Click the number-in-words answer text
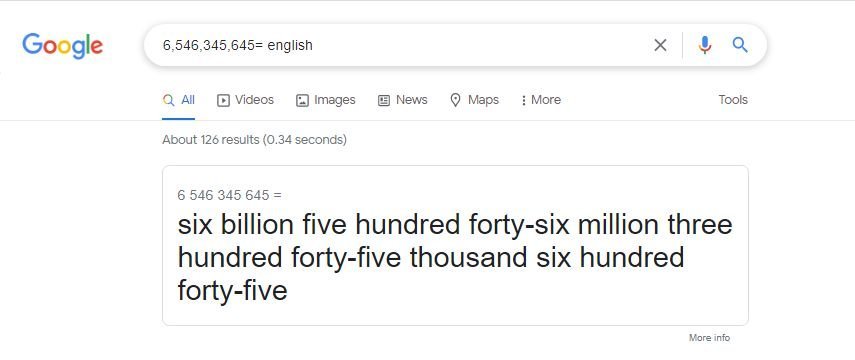Viewport: 855px width, 360px height. (x=455, y=257)
